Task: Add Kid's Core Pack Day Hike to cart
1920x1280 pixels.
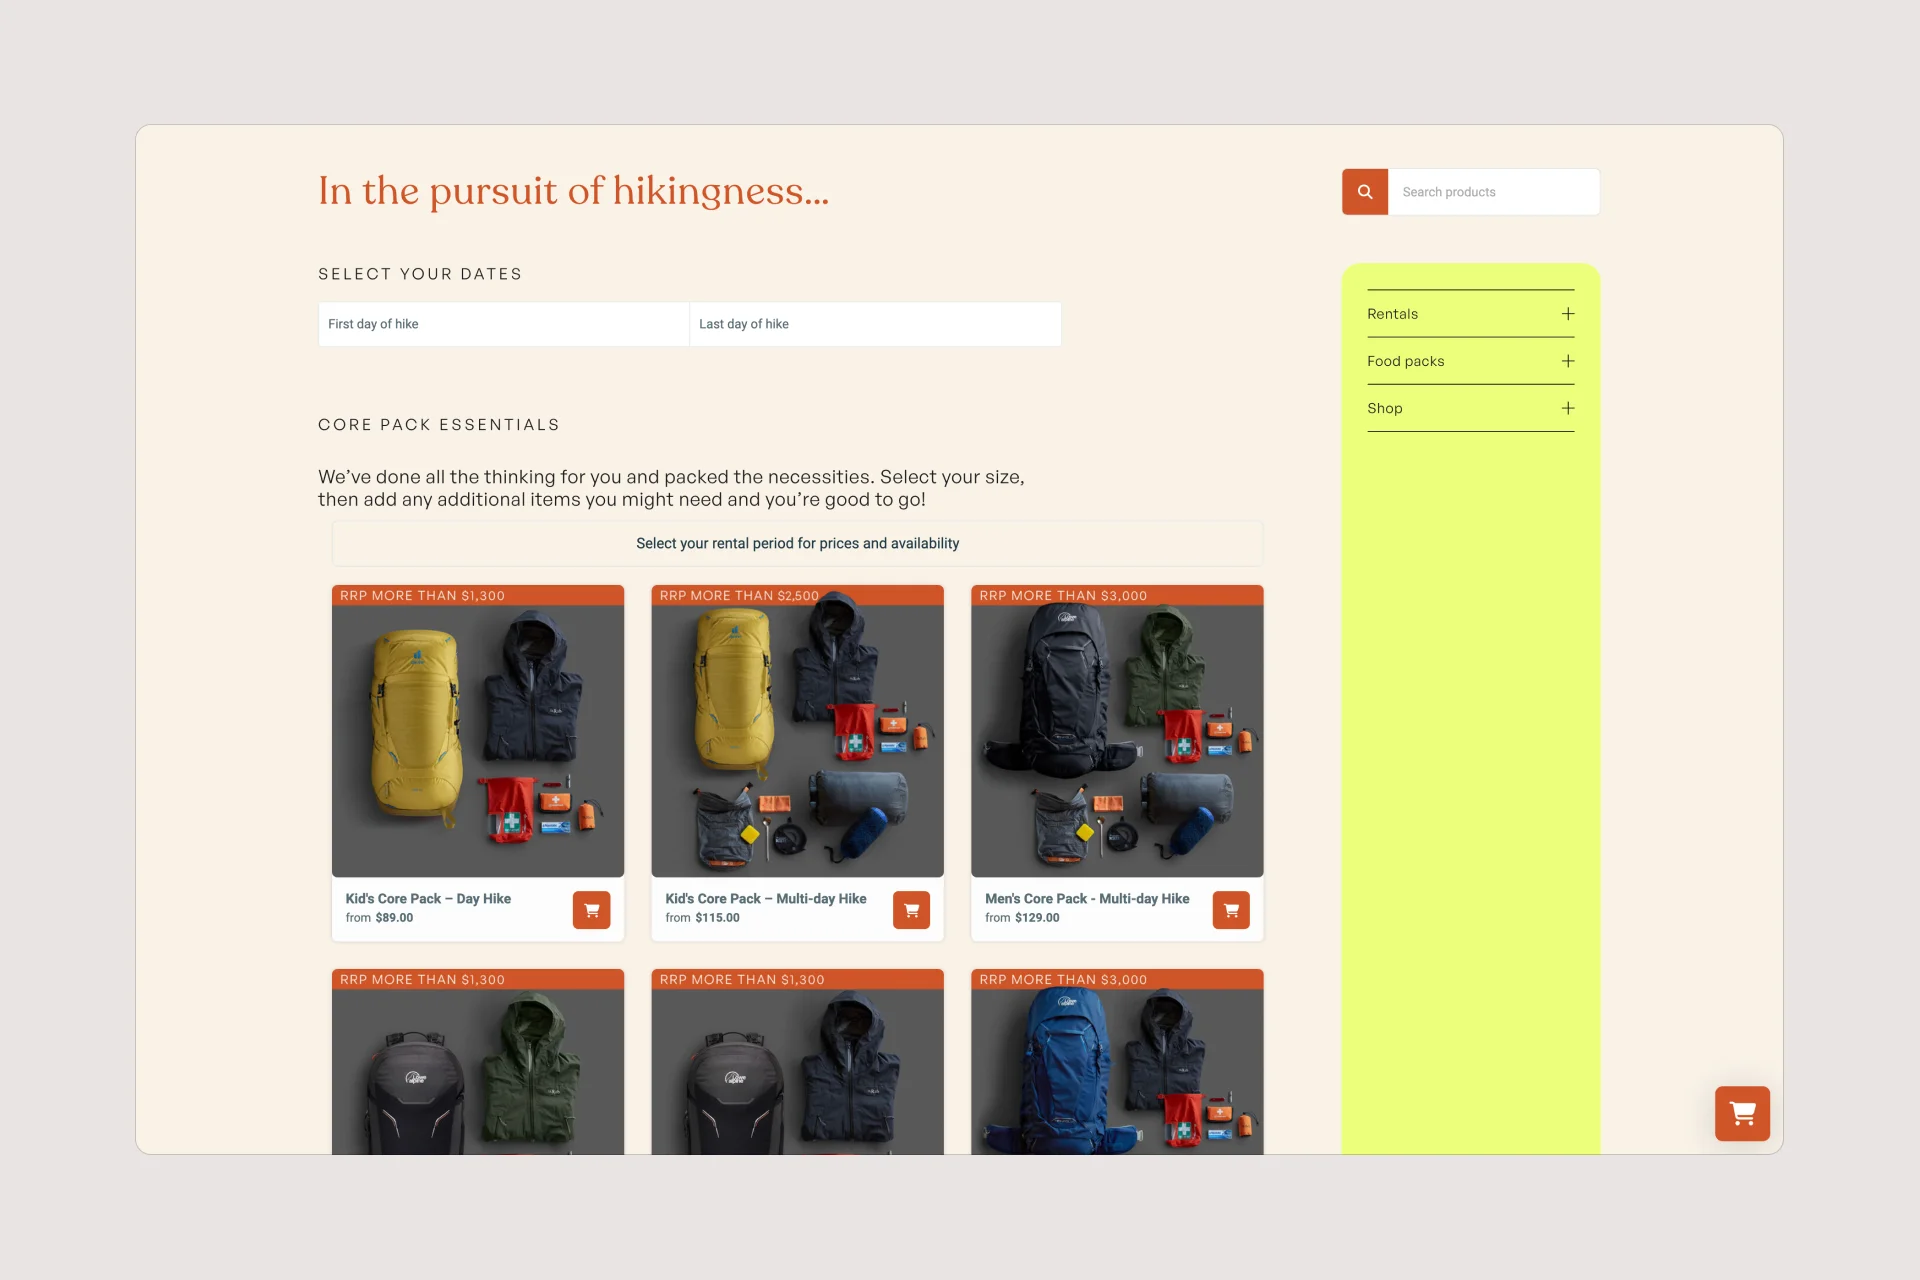Action: 591,910
